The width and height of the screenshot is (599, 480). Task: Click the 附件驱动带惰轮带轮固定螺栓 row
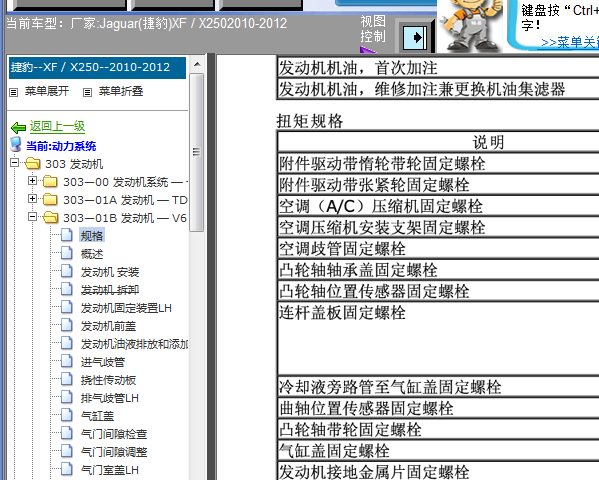(438, 164)
